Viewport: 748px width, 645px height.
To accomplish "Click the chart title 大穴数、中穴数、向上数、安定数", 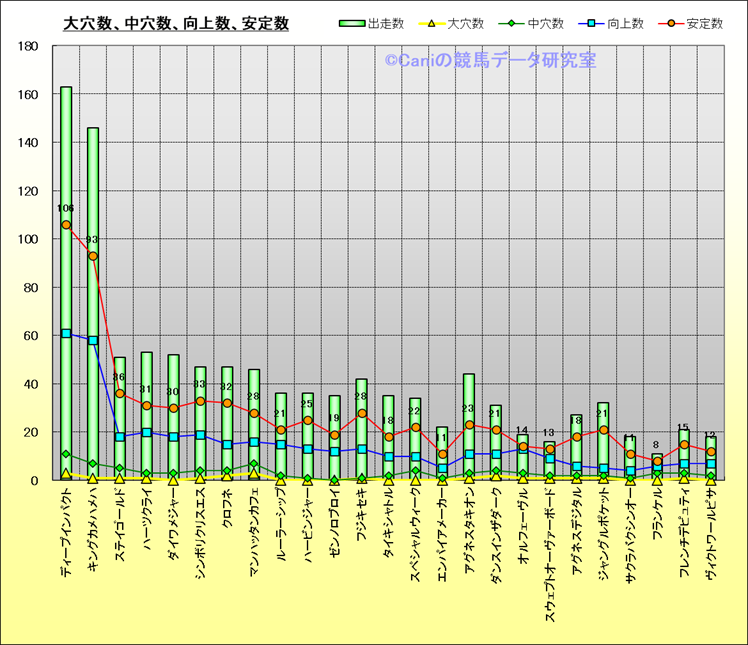I will pos(176,23).
